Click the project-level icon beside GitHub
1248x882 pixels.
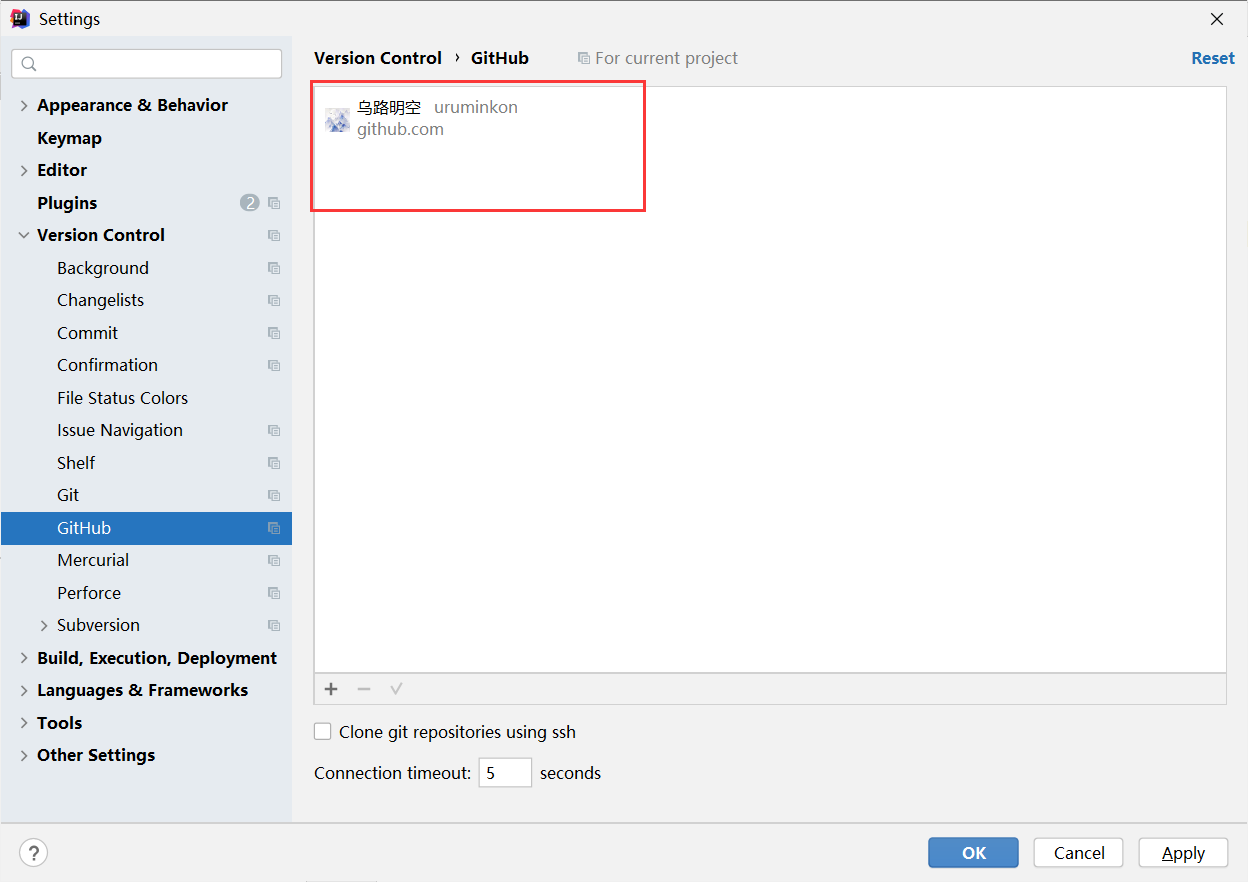point(274,528)
